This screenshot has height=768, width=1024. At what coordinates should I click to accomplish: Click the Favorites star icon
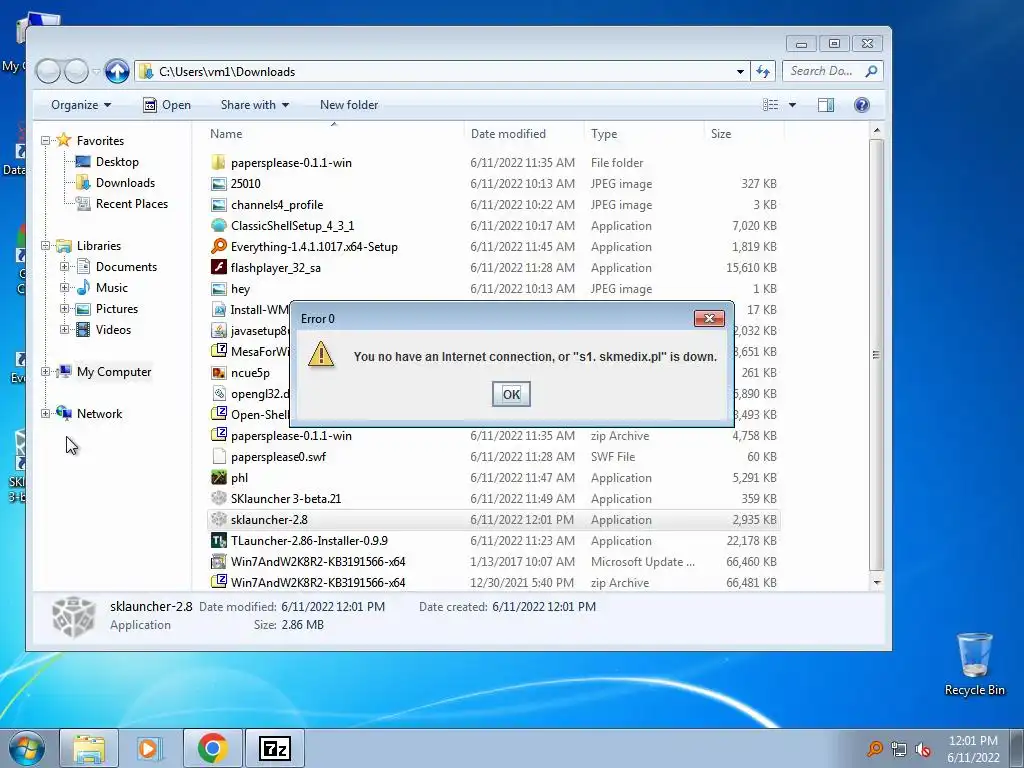(63, 140)
